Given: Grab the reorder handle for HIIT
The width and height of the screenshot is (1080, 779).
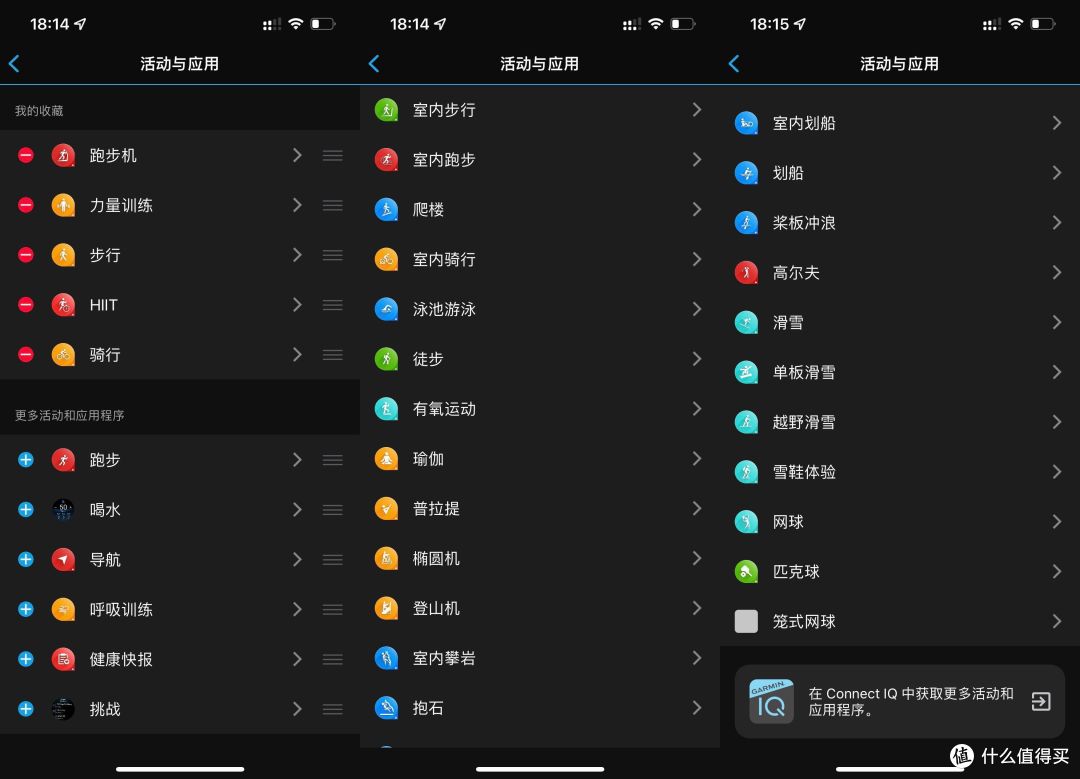Looking at the screenshot, I should (333, 304).
